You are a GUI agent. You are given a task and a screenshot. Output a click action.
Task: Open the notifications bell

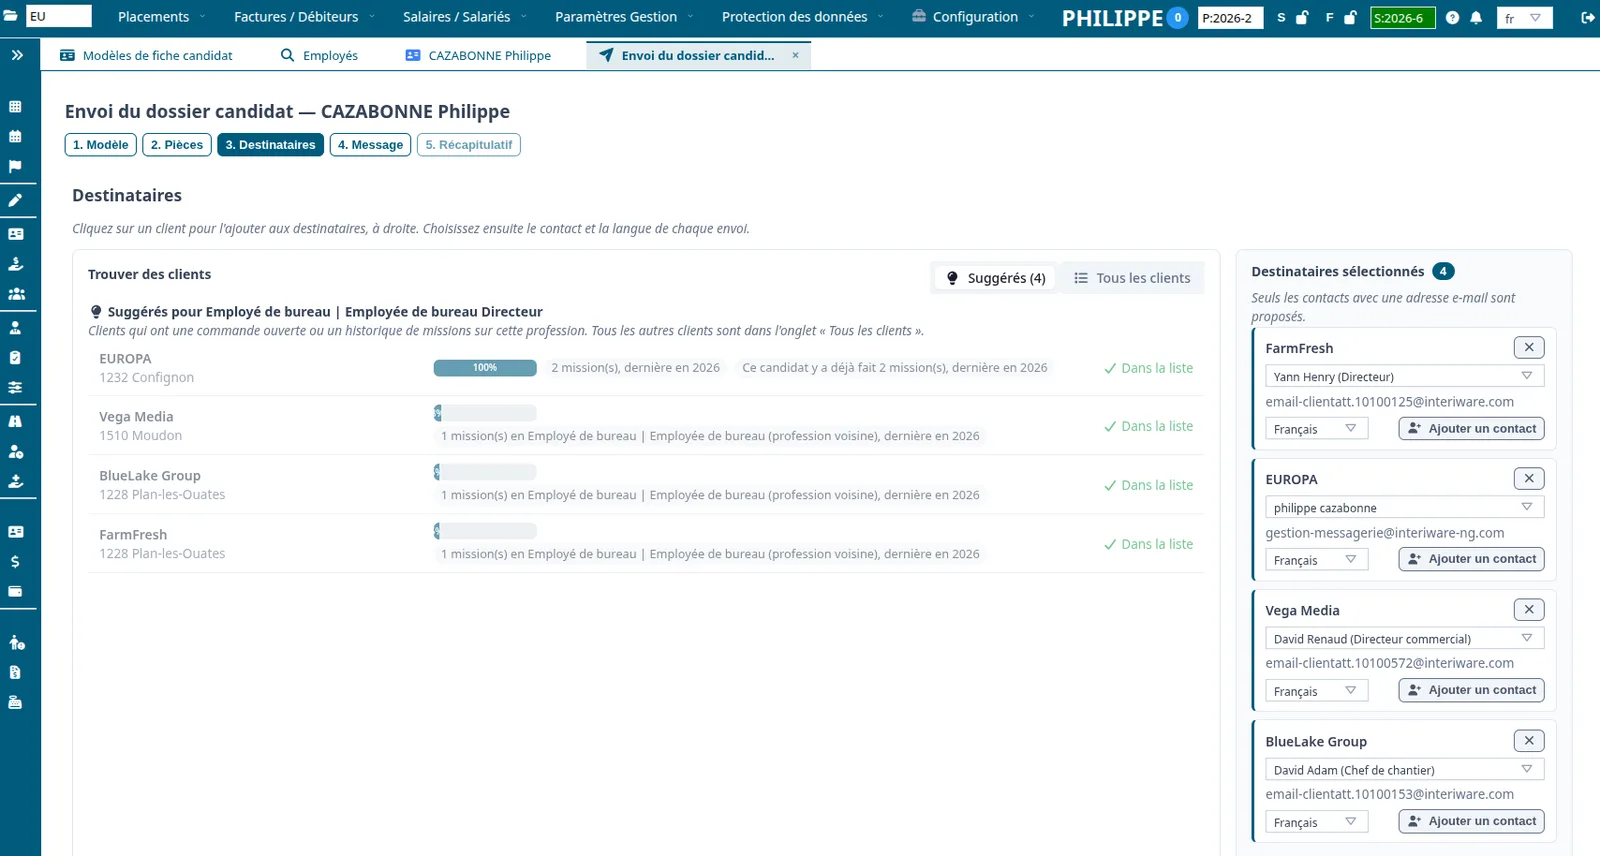(x=1476, y=18)
